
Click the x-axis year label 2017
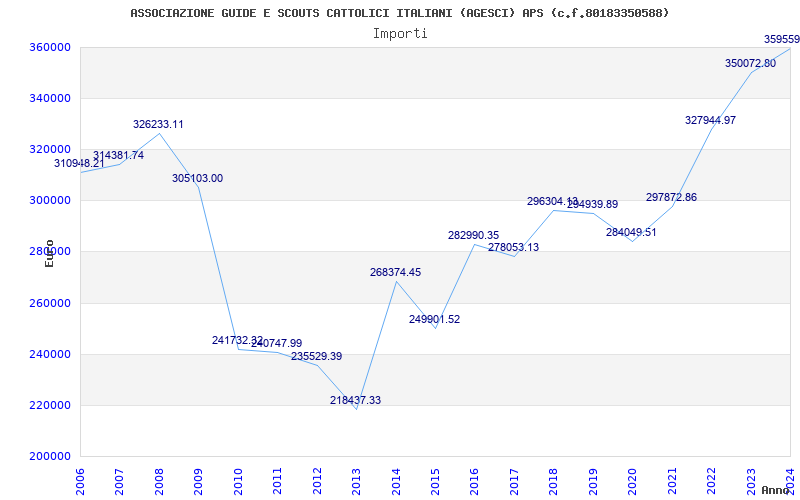click(514, 481)
